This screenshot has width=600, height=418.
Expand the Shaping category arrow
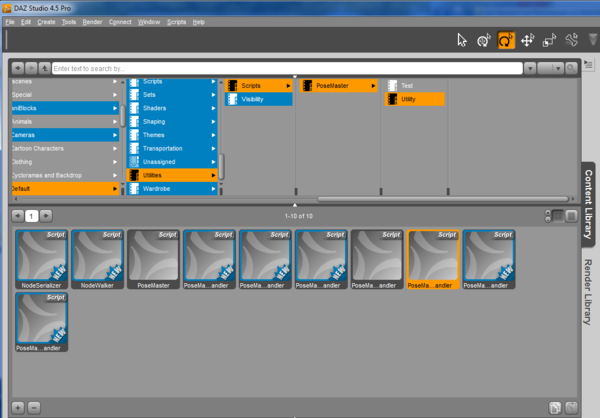(213, 121)
